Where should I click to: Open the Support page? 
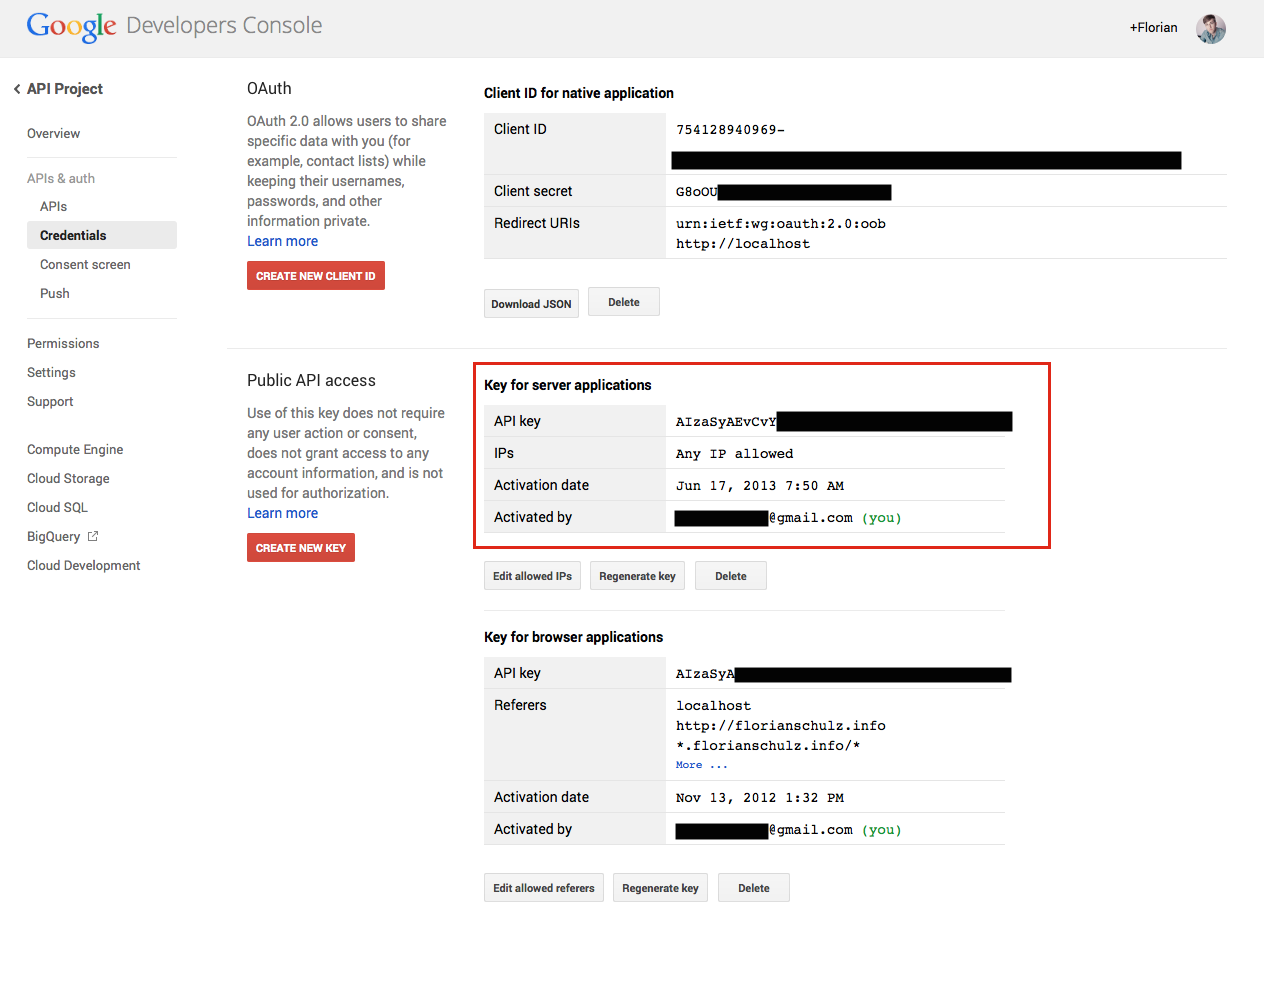(50, 402)
